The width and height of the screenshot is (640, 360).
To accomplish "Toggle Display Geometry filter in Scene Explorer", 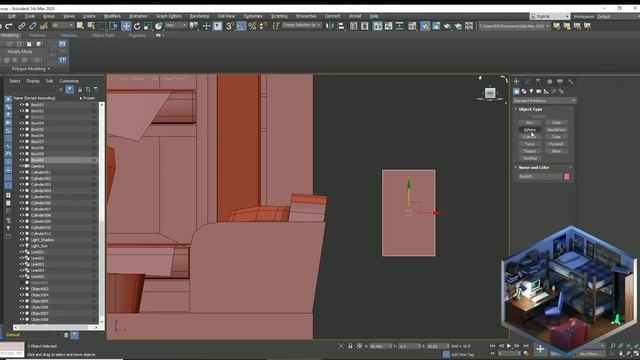I will pos(8,99).
